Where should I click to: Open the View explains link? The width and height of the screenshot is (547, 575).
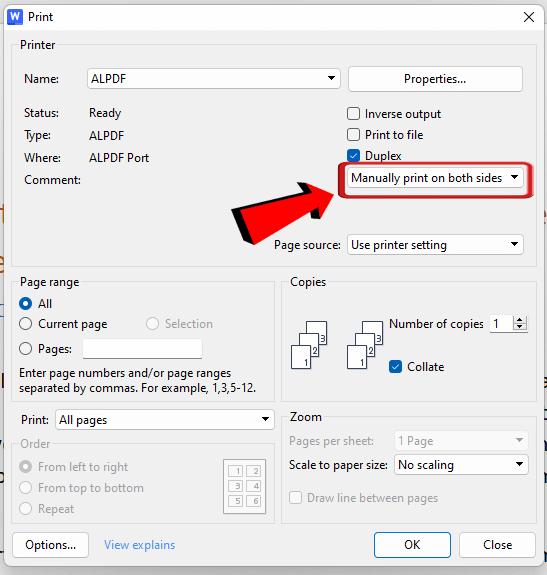pos(140,545)
